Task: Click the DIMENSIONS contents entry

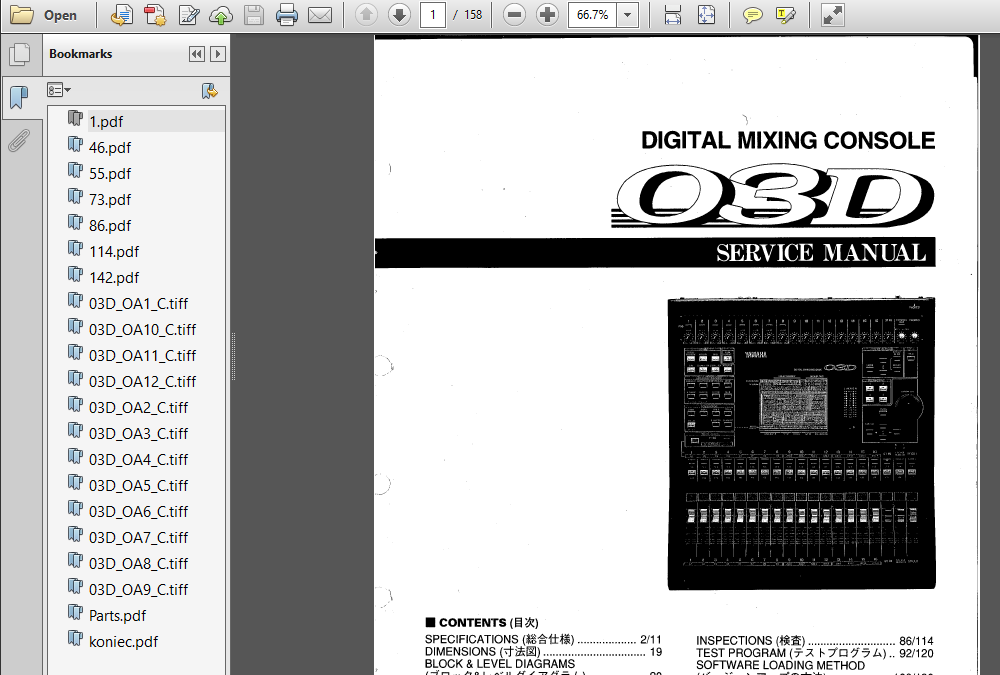Action: [543, 652]
